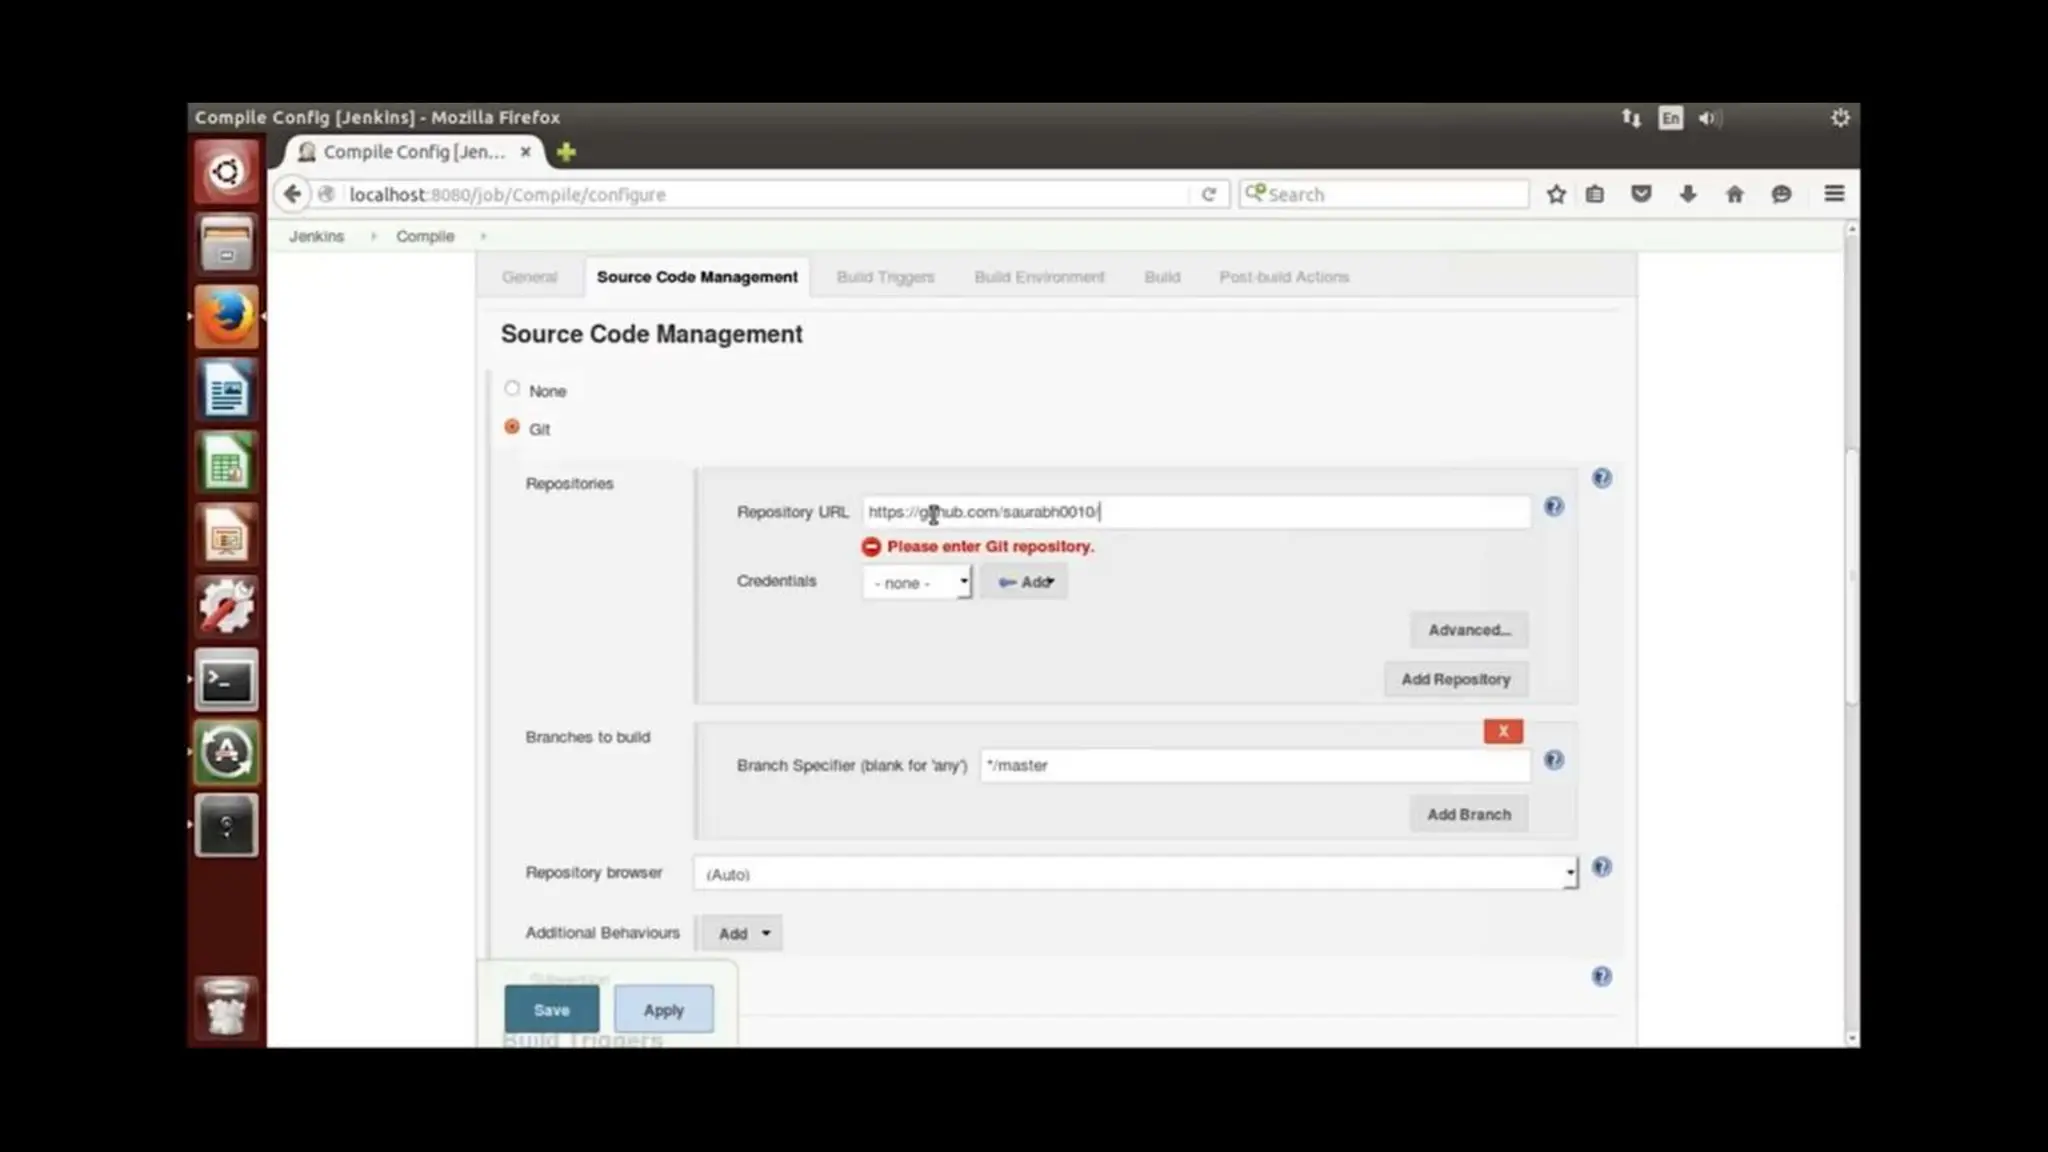Viewport: 2048px width, 1152px height.
Task: Bookmark this page star icon
Action: [1556, 194]
